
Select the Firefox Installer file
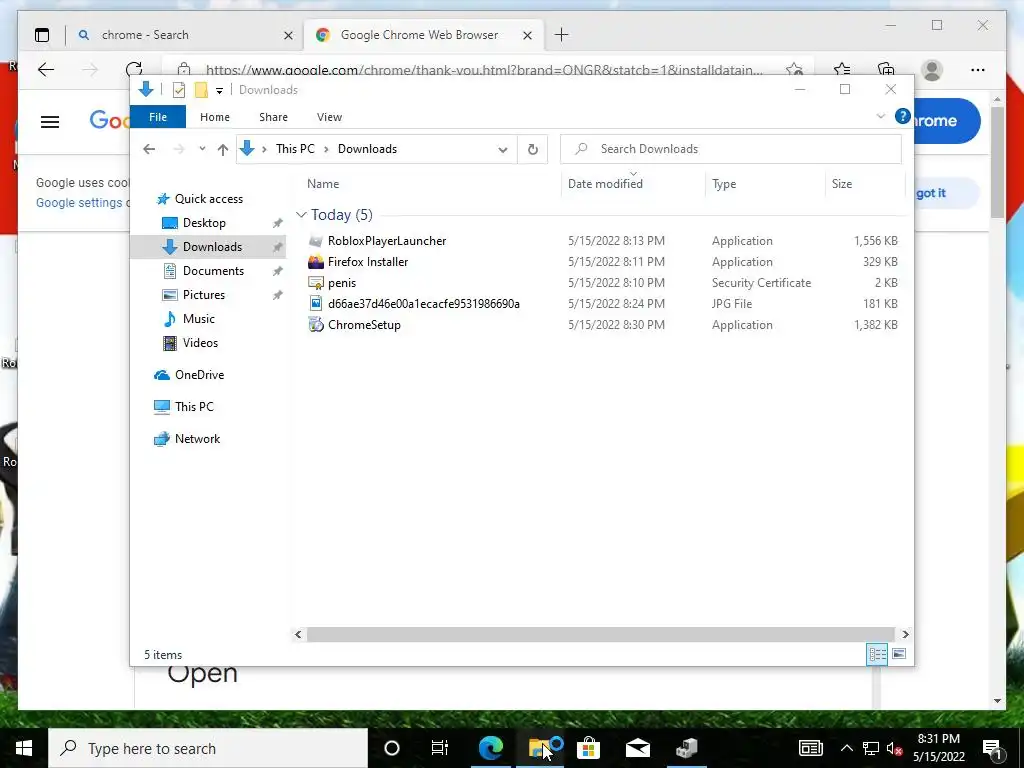point(368,262)
